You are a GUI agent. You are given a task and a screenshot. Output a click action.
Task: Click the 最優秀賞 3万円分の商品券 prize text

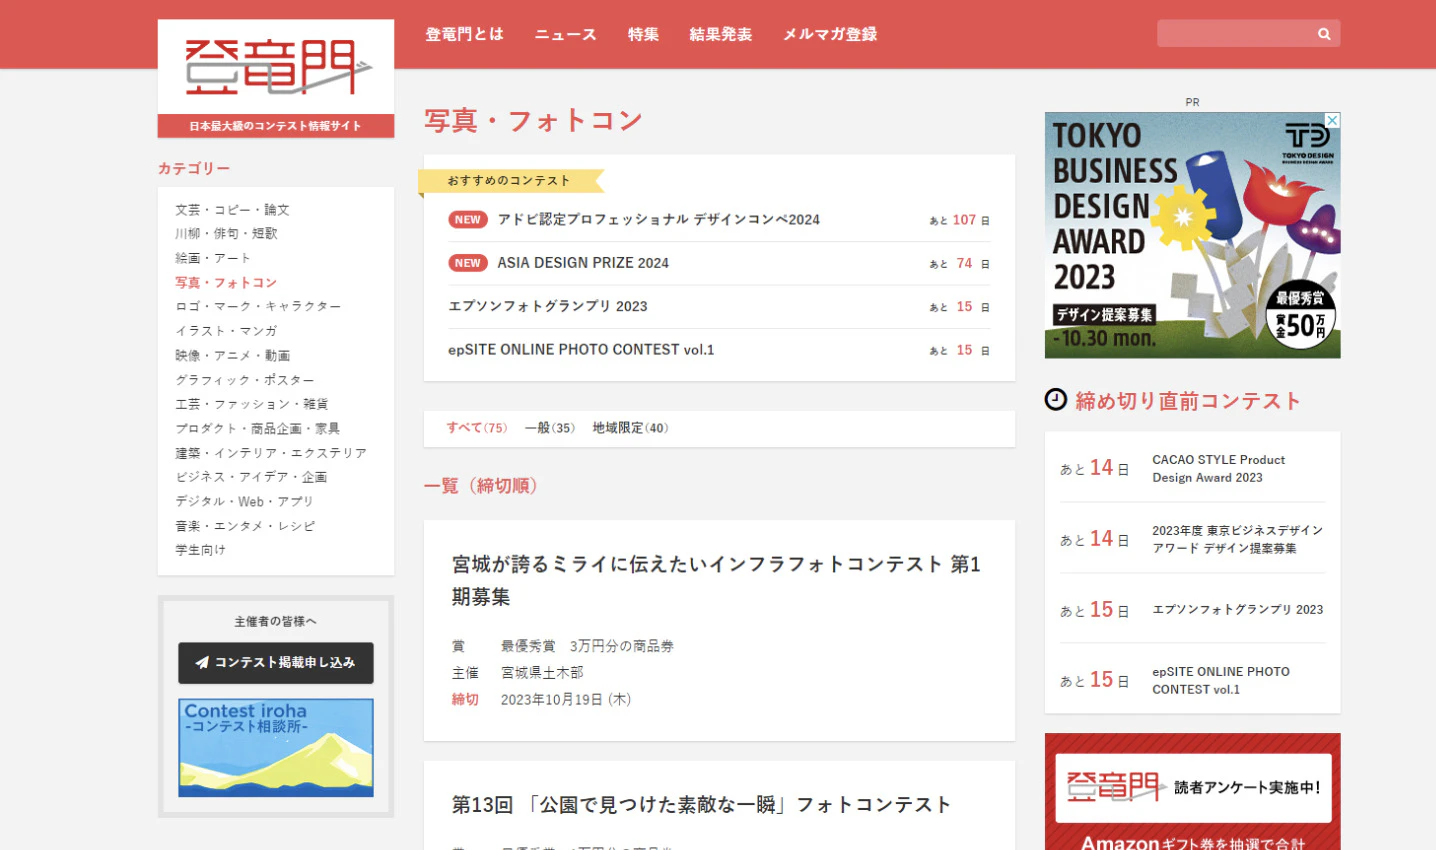[x=587, y=646]
